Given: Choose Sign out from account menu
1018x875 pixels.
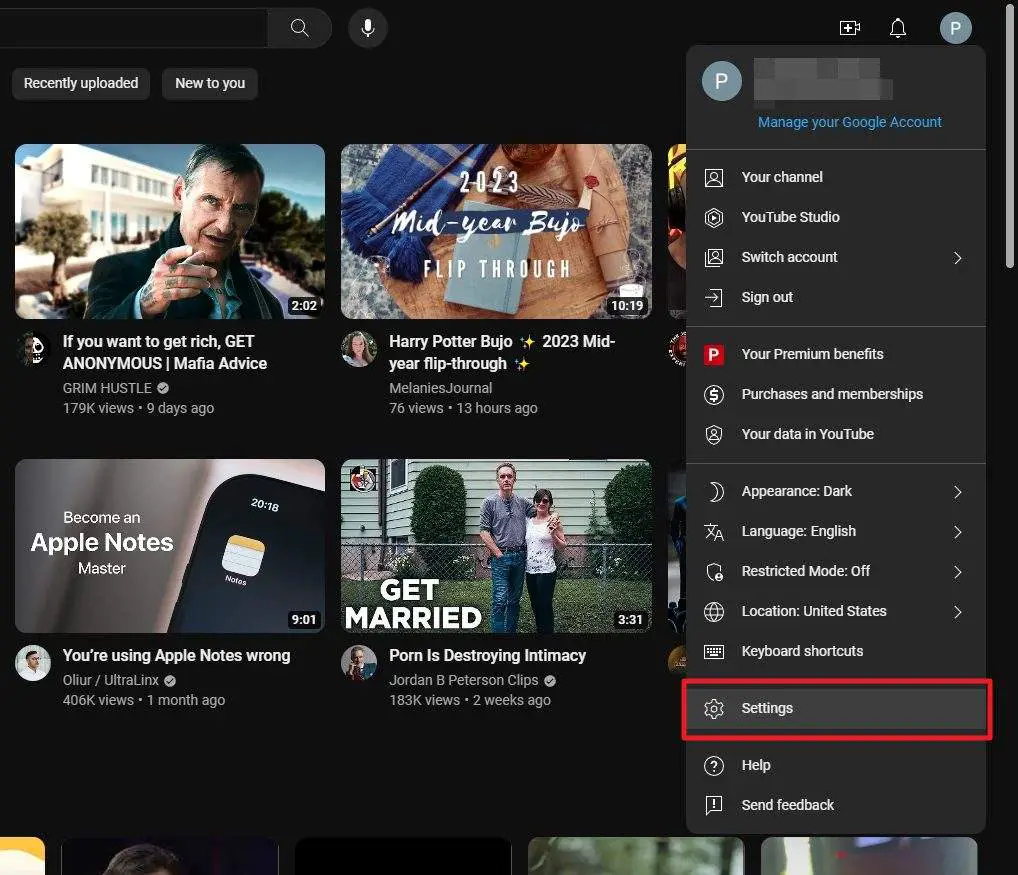Looking at the screenshot, I should pos(836,297).
